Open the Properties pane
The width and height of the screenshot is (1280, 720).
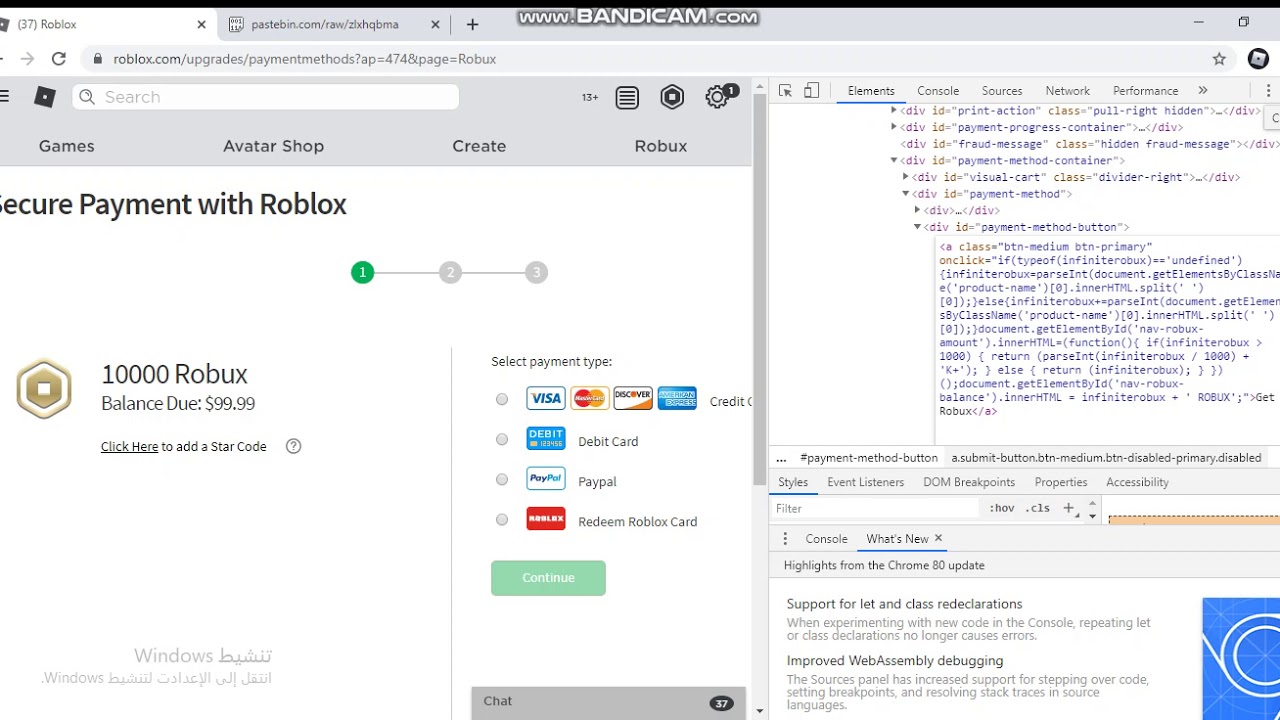[1061, 482]
